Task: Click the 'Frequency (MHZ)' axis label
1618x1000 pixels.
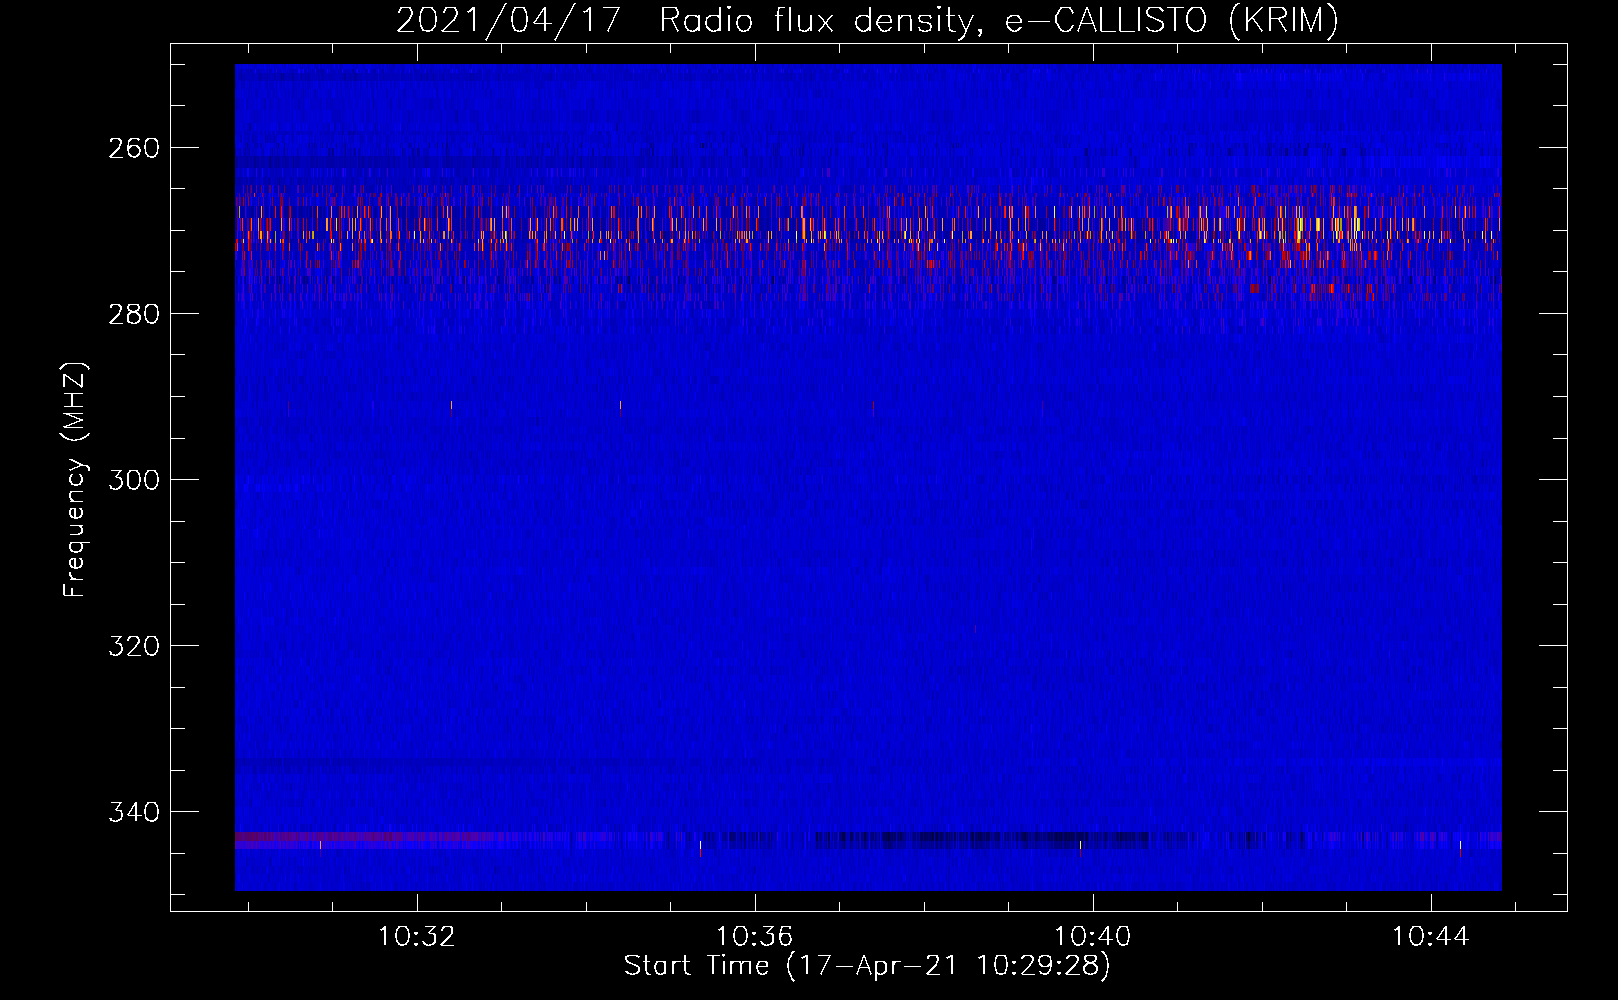Action: pyautogui.click(x=75, y=479)
